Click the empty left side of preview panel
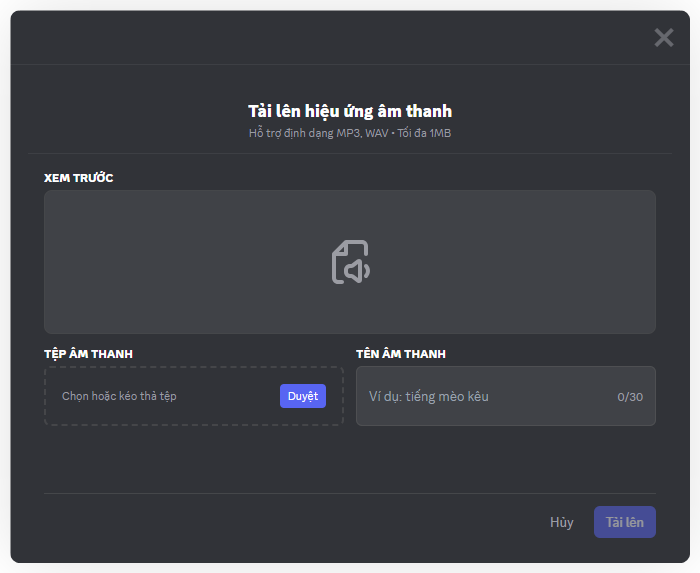This screenshot has height=573, width=700. click(x=150, y=262)
